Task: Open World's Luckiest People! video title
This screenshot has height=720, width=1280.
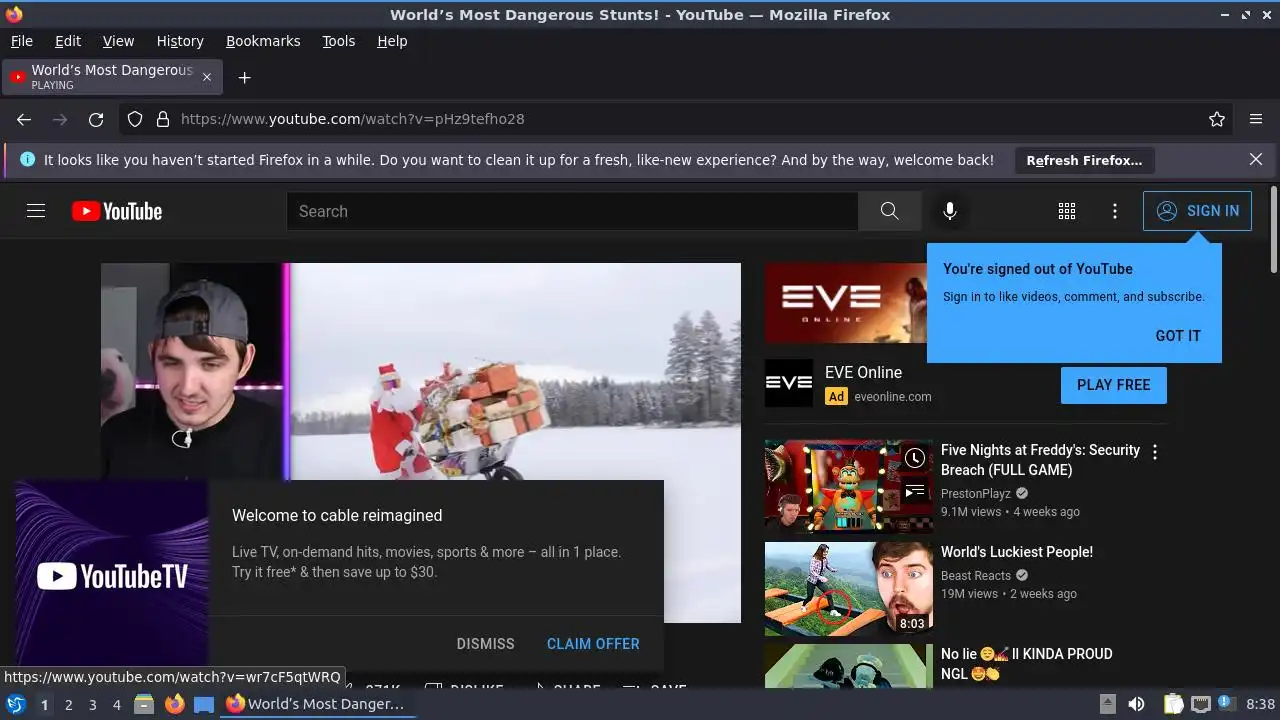Action: [x=1017, y=552]
